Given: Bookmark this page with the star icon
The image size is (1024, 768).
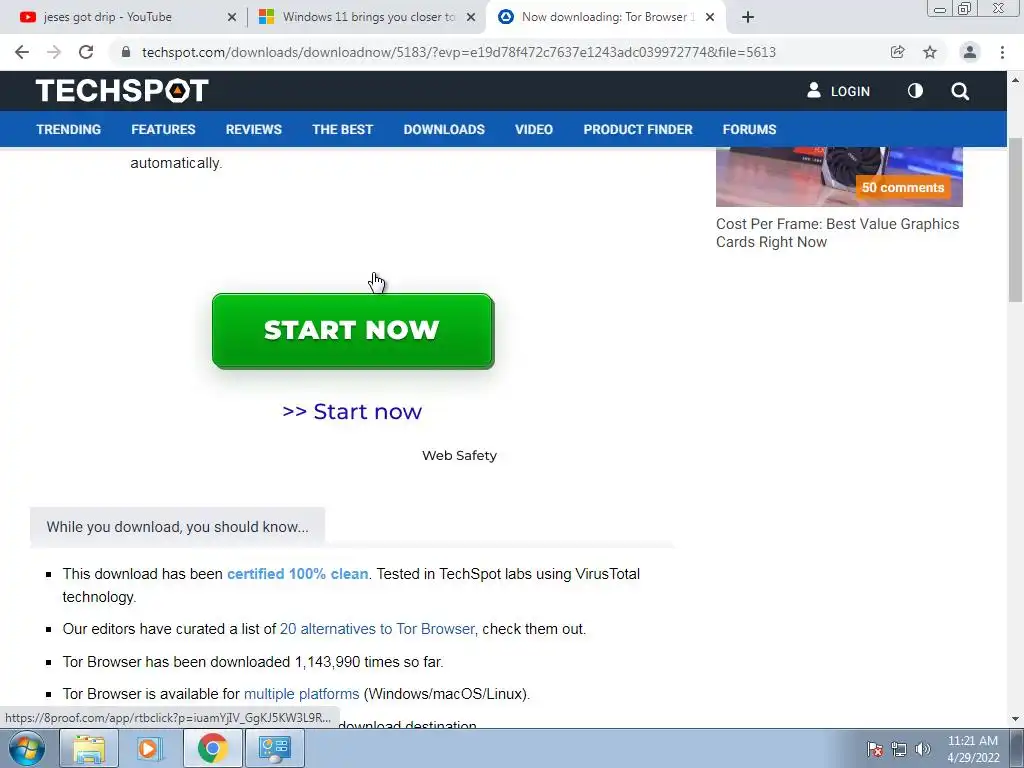Looking at the screenshot, I should pos(930,52).
